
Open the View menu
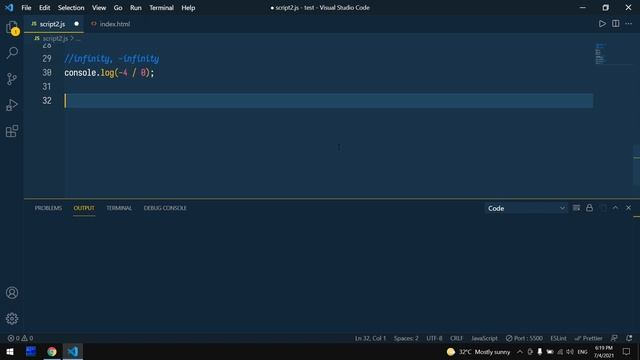99,8
